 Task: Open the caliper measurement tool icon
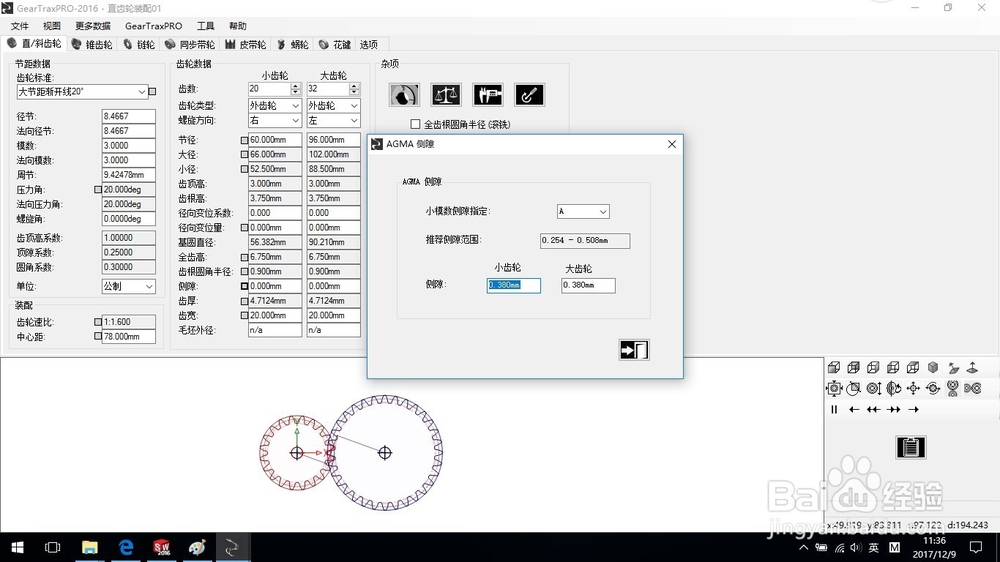488,95
